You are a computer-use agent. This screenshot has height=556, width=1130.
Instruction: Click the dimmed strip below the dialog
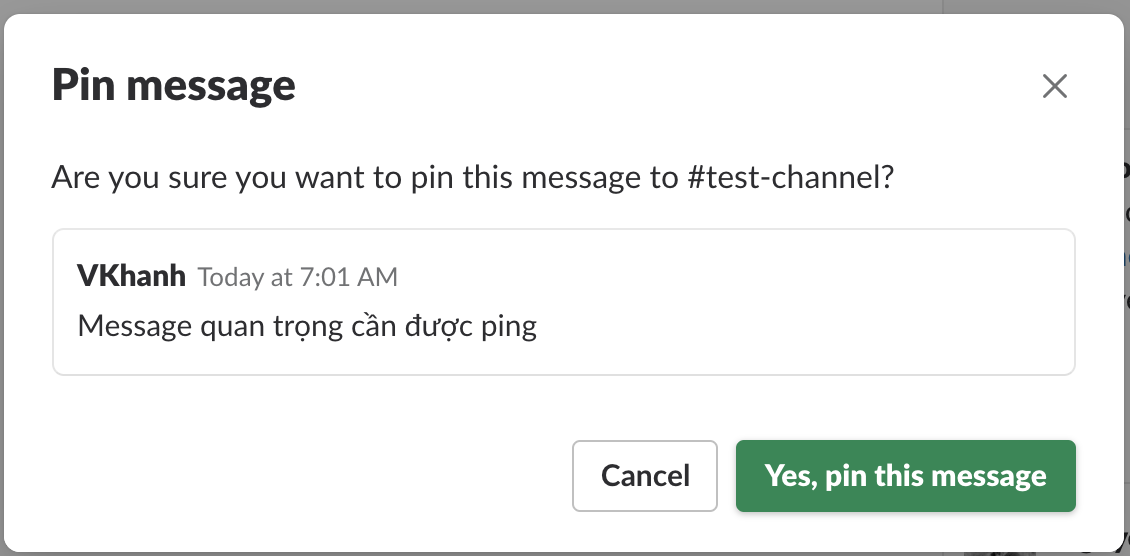coord(500,553)
